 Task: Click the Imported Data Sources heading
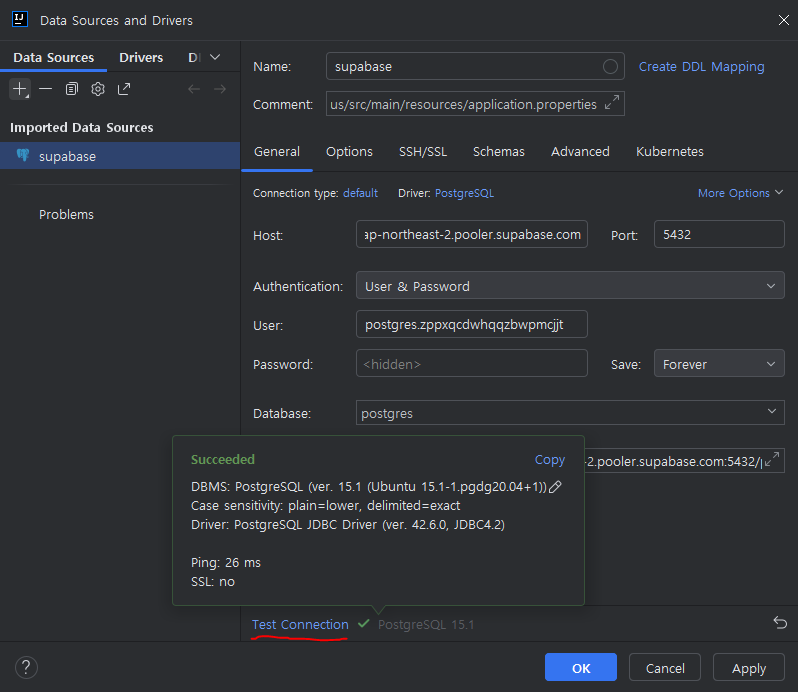click(81, 127)
